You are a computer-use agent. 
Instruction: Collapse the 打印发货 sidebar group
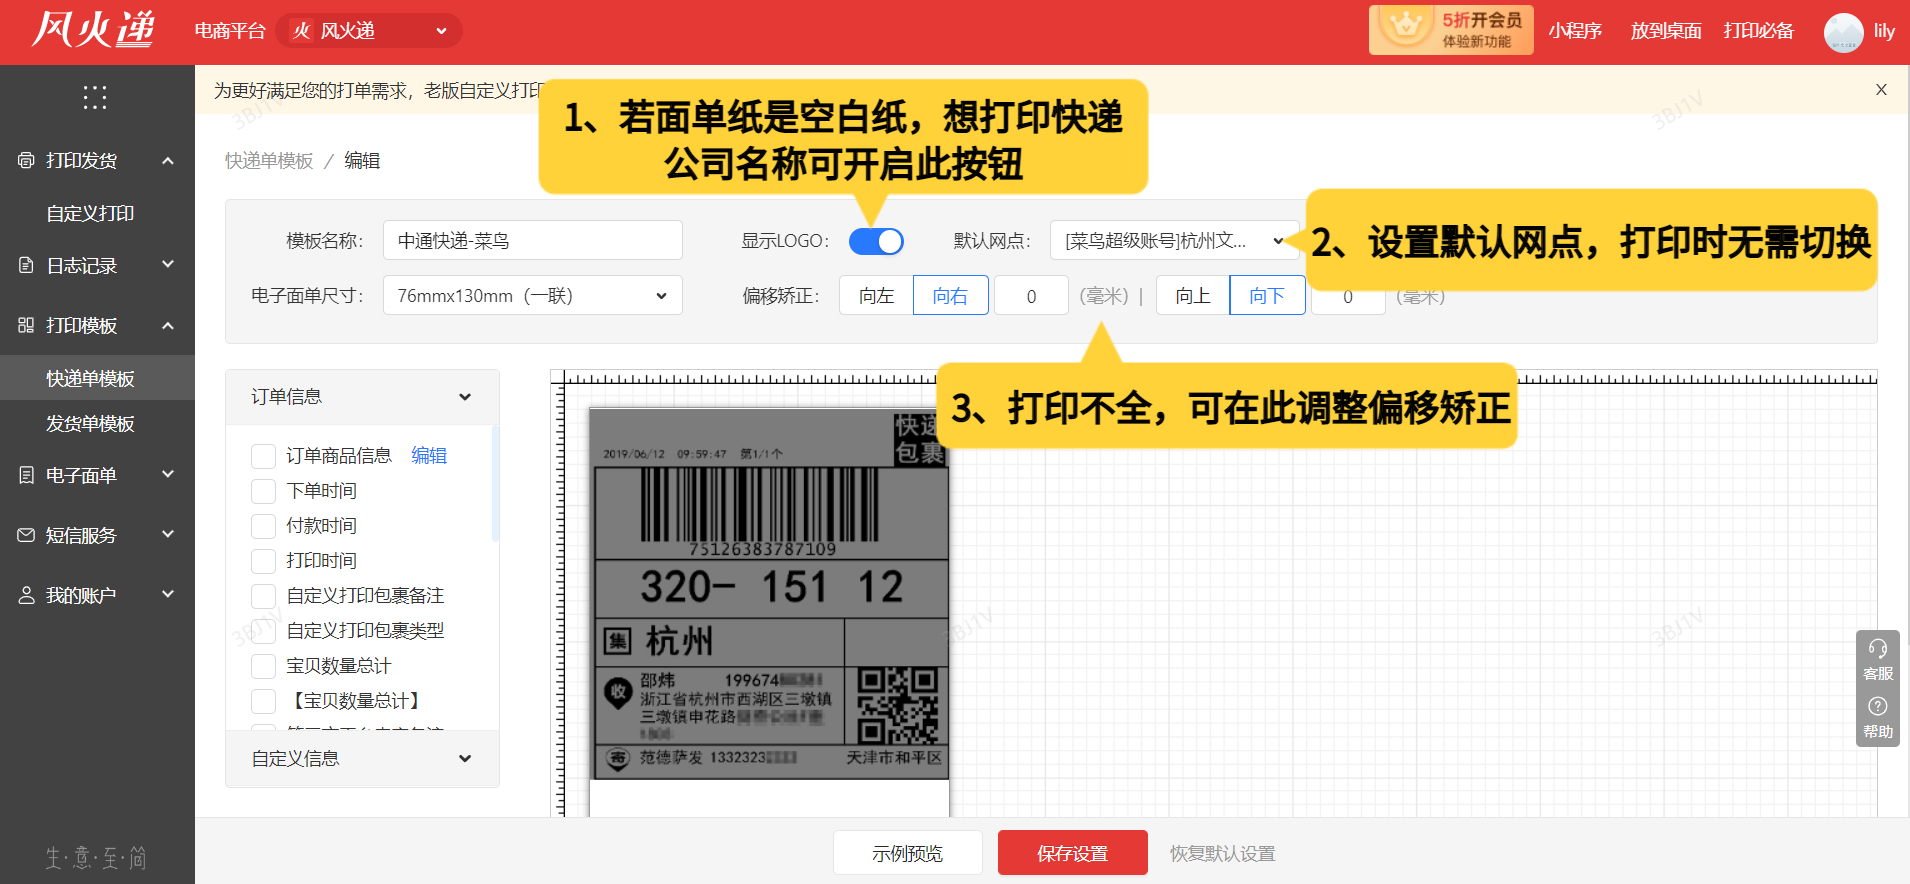(x=168, y=160)
